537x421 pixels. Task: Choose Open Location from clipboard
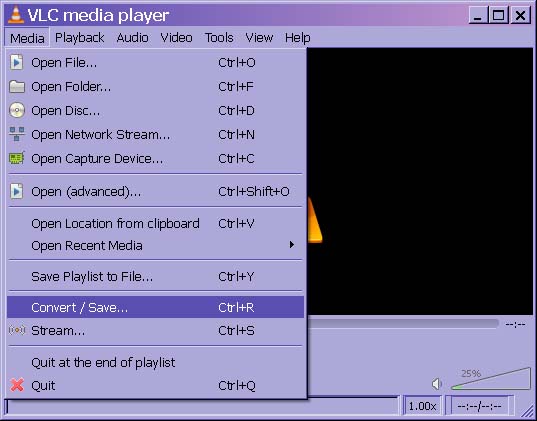click(155, 224)
